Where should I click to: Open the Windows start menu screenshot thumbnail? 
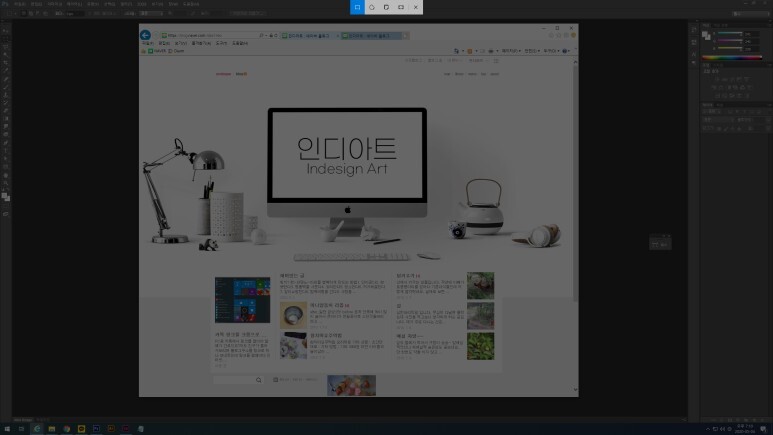point(242,300)
